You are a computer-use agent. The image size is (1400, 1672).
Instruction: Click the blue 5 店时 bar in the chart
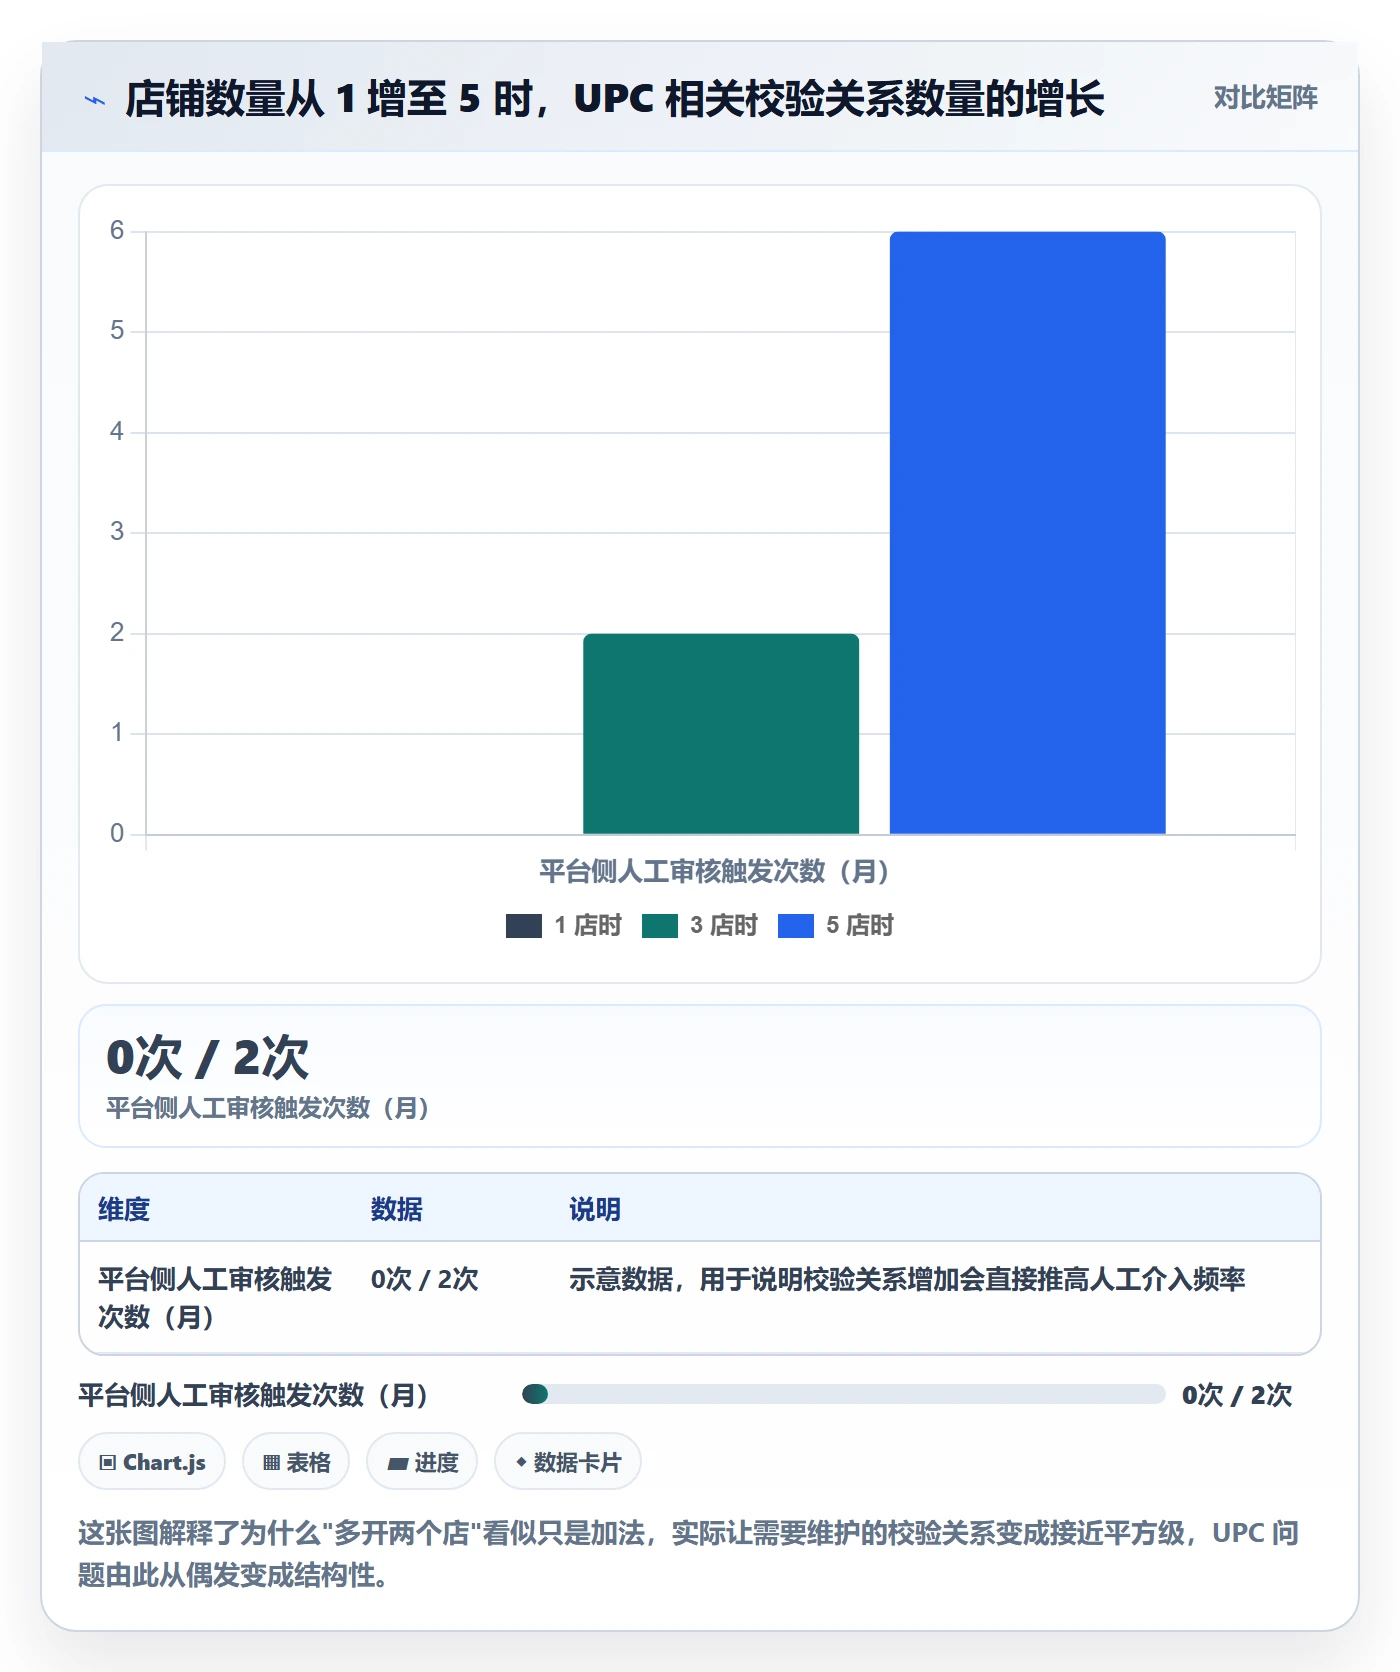pos(1027,532)
